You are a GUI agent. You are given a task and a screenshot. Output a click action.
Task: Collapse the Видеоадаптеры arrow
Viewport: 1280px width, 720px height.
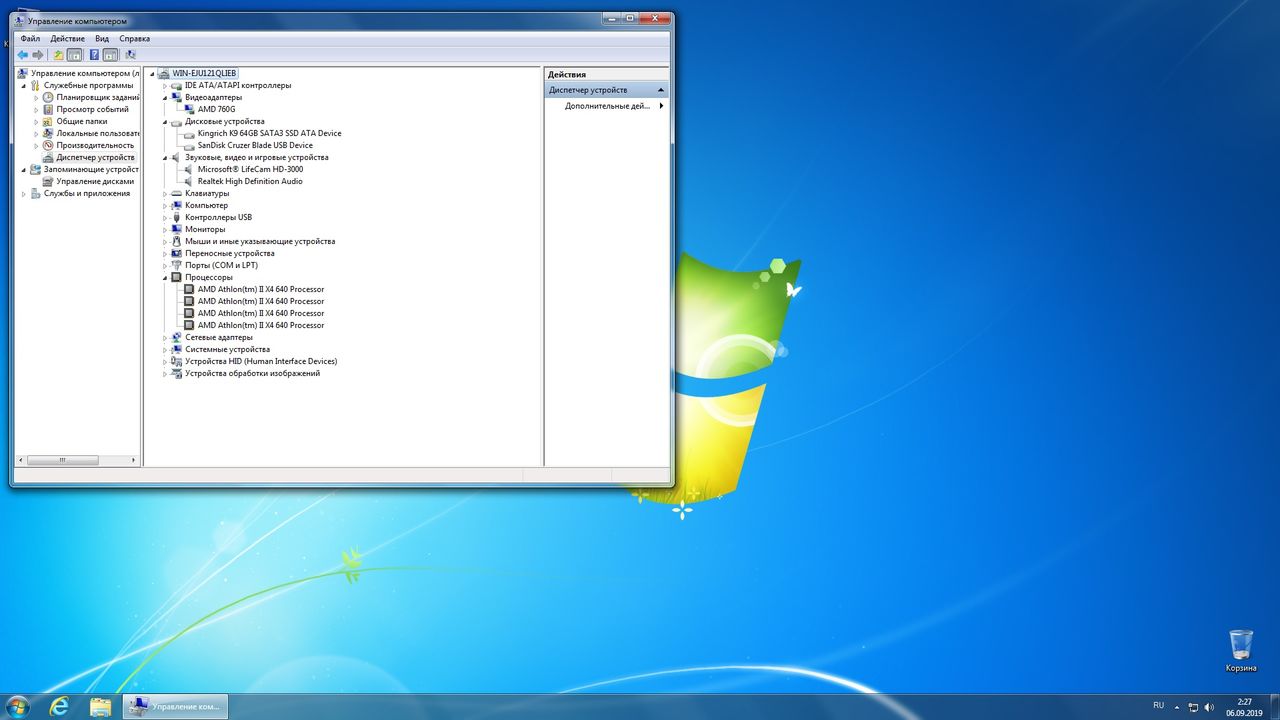165,97
